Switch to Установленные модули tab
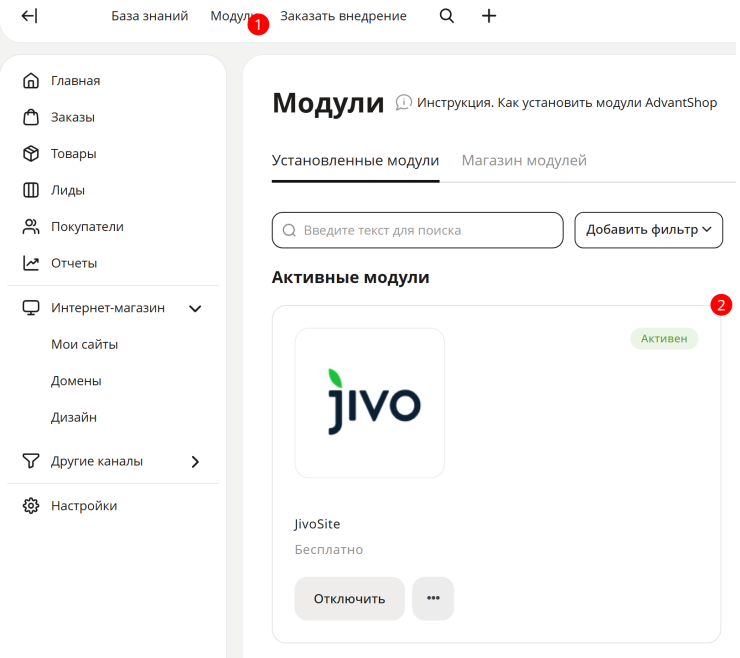 click(355, 160)
